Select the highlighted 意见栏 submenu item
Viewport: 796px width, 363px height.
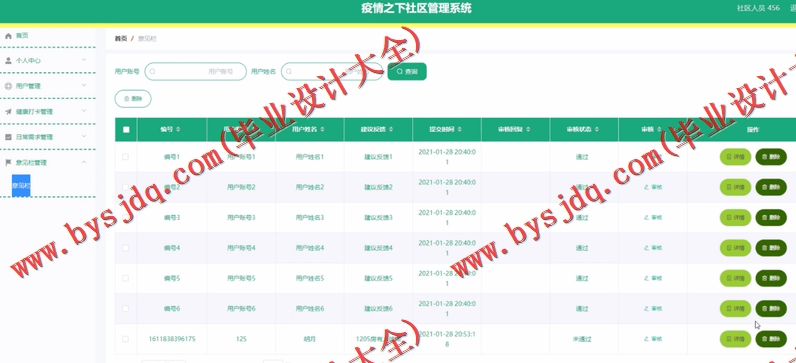pyautogui.click(x=21, y=186)
